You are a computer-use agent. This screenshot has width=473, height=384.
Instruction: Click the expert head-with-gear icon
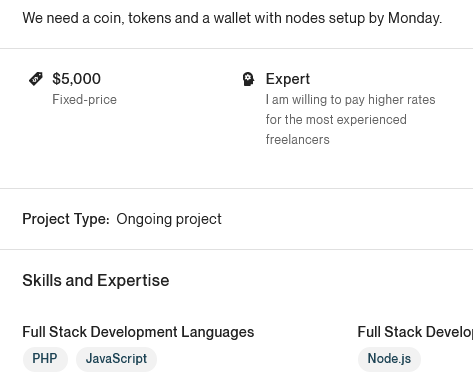tap(248, 79)
